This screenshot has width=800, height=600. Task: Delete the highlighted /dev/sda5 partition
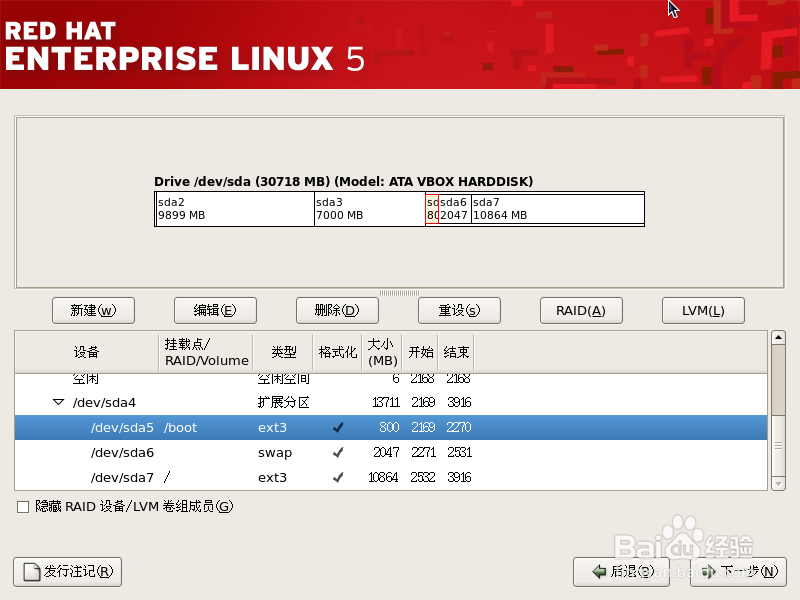point(337,310)
